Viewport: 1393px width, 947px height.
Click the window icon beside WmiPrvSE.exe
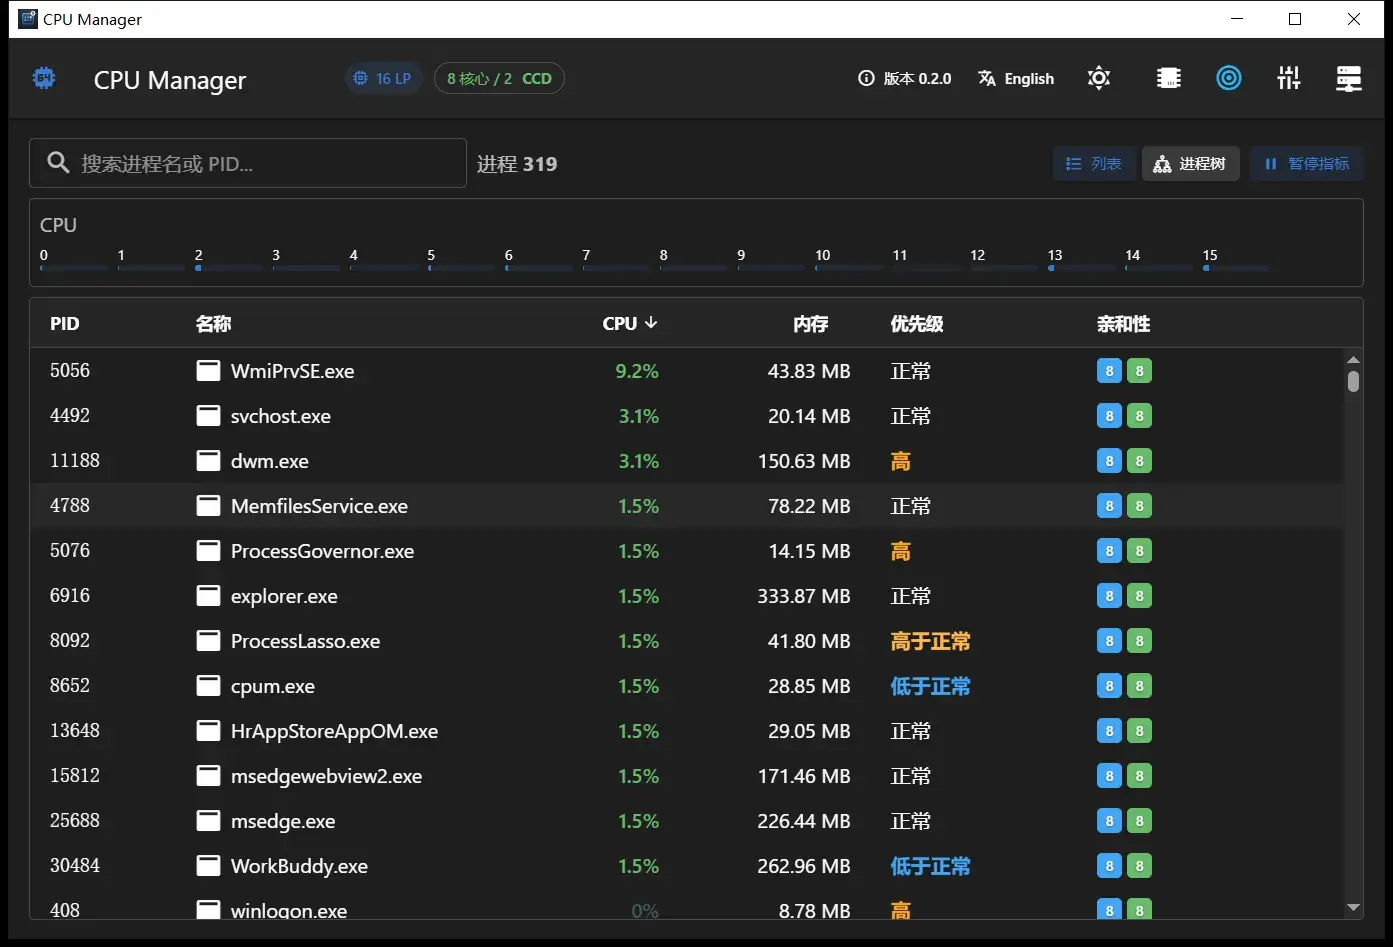[x=208, y=371]
